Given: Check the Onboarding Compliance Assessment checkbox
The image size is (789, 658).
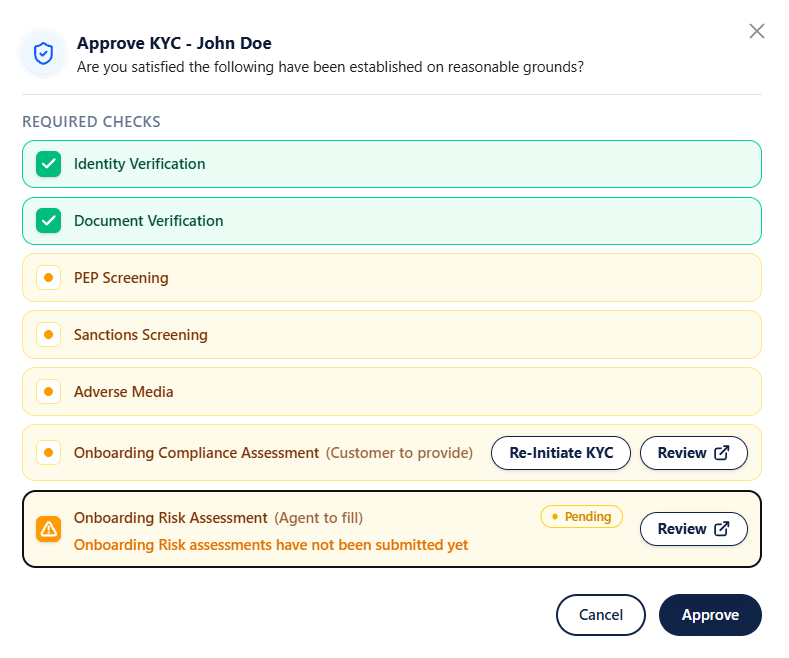Looking at the screenshot, I should pyautogui.click(x=49, y=452).
